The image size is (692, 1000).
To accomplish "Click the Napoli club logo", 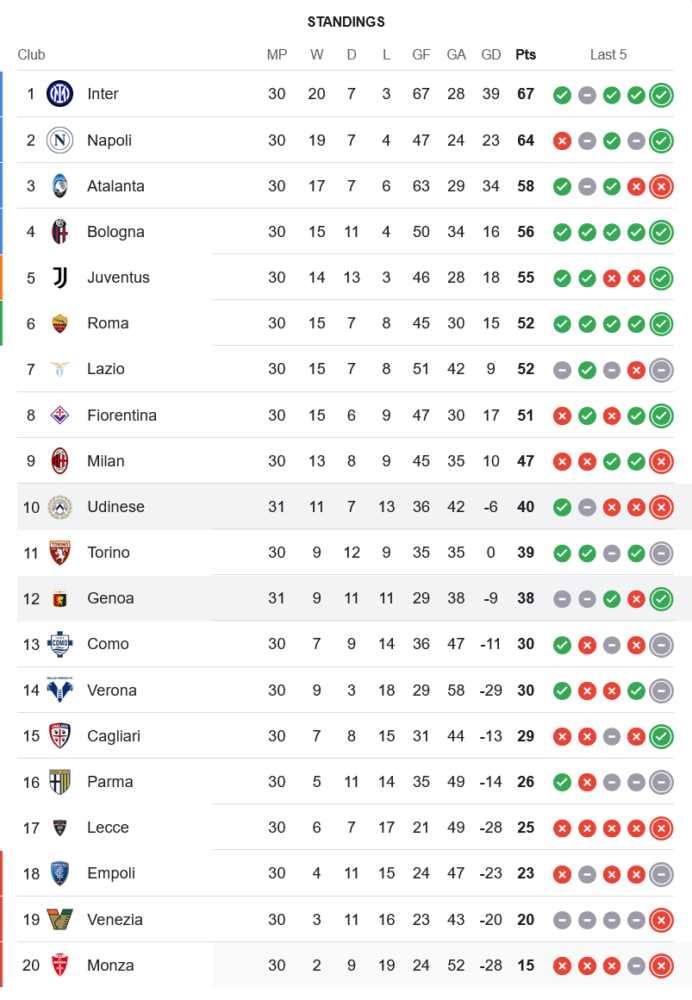I will [x=60, y=140].
